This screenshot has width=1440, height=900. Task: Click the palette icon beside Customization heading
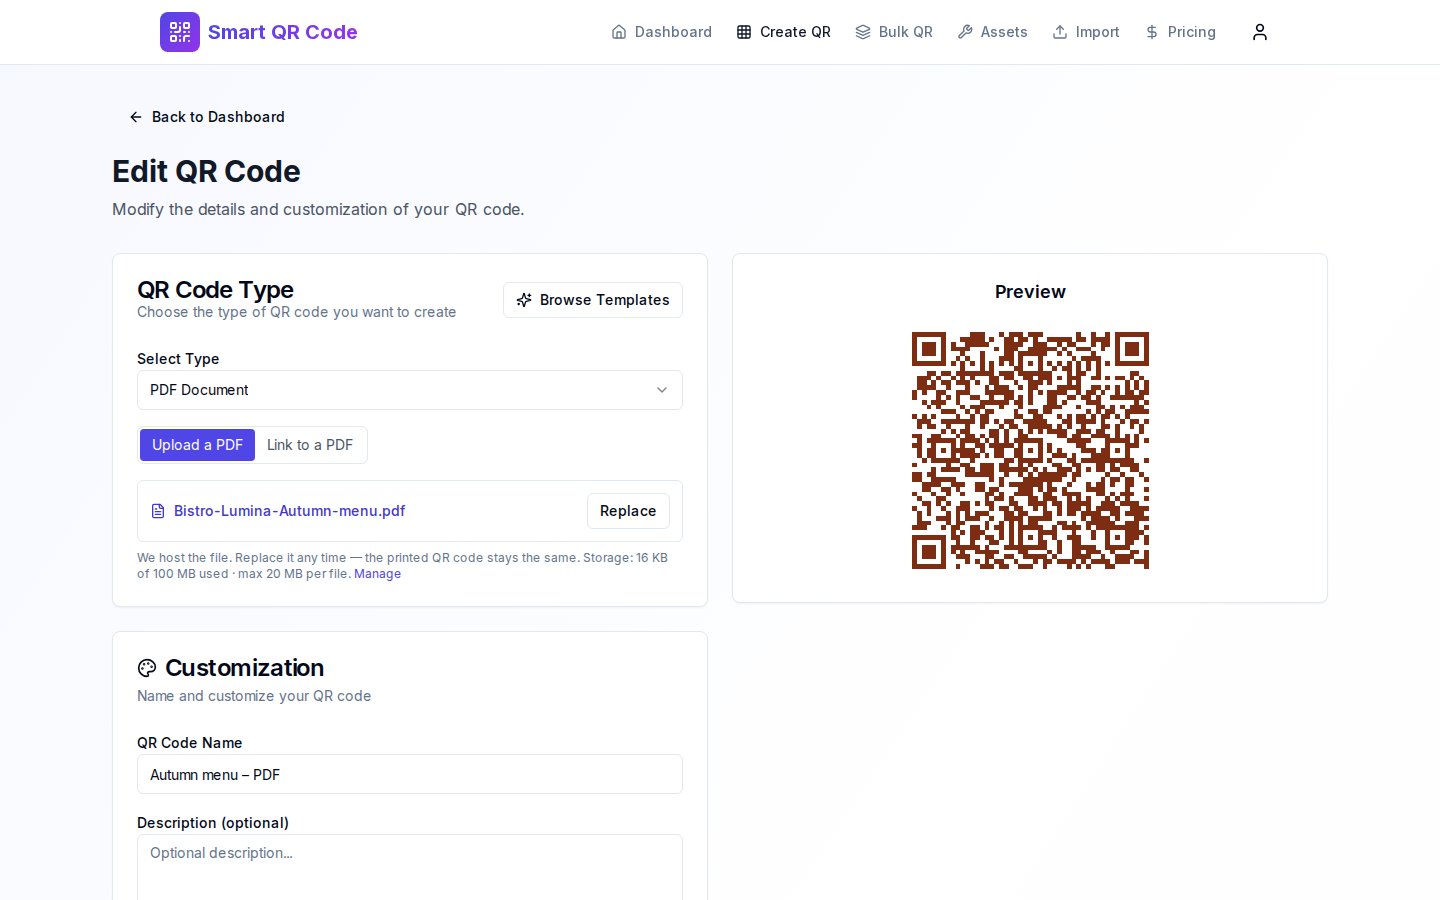coord(147,668)
